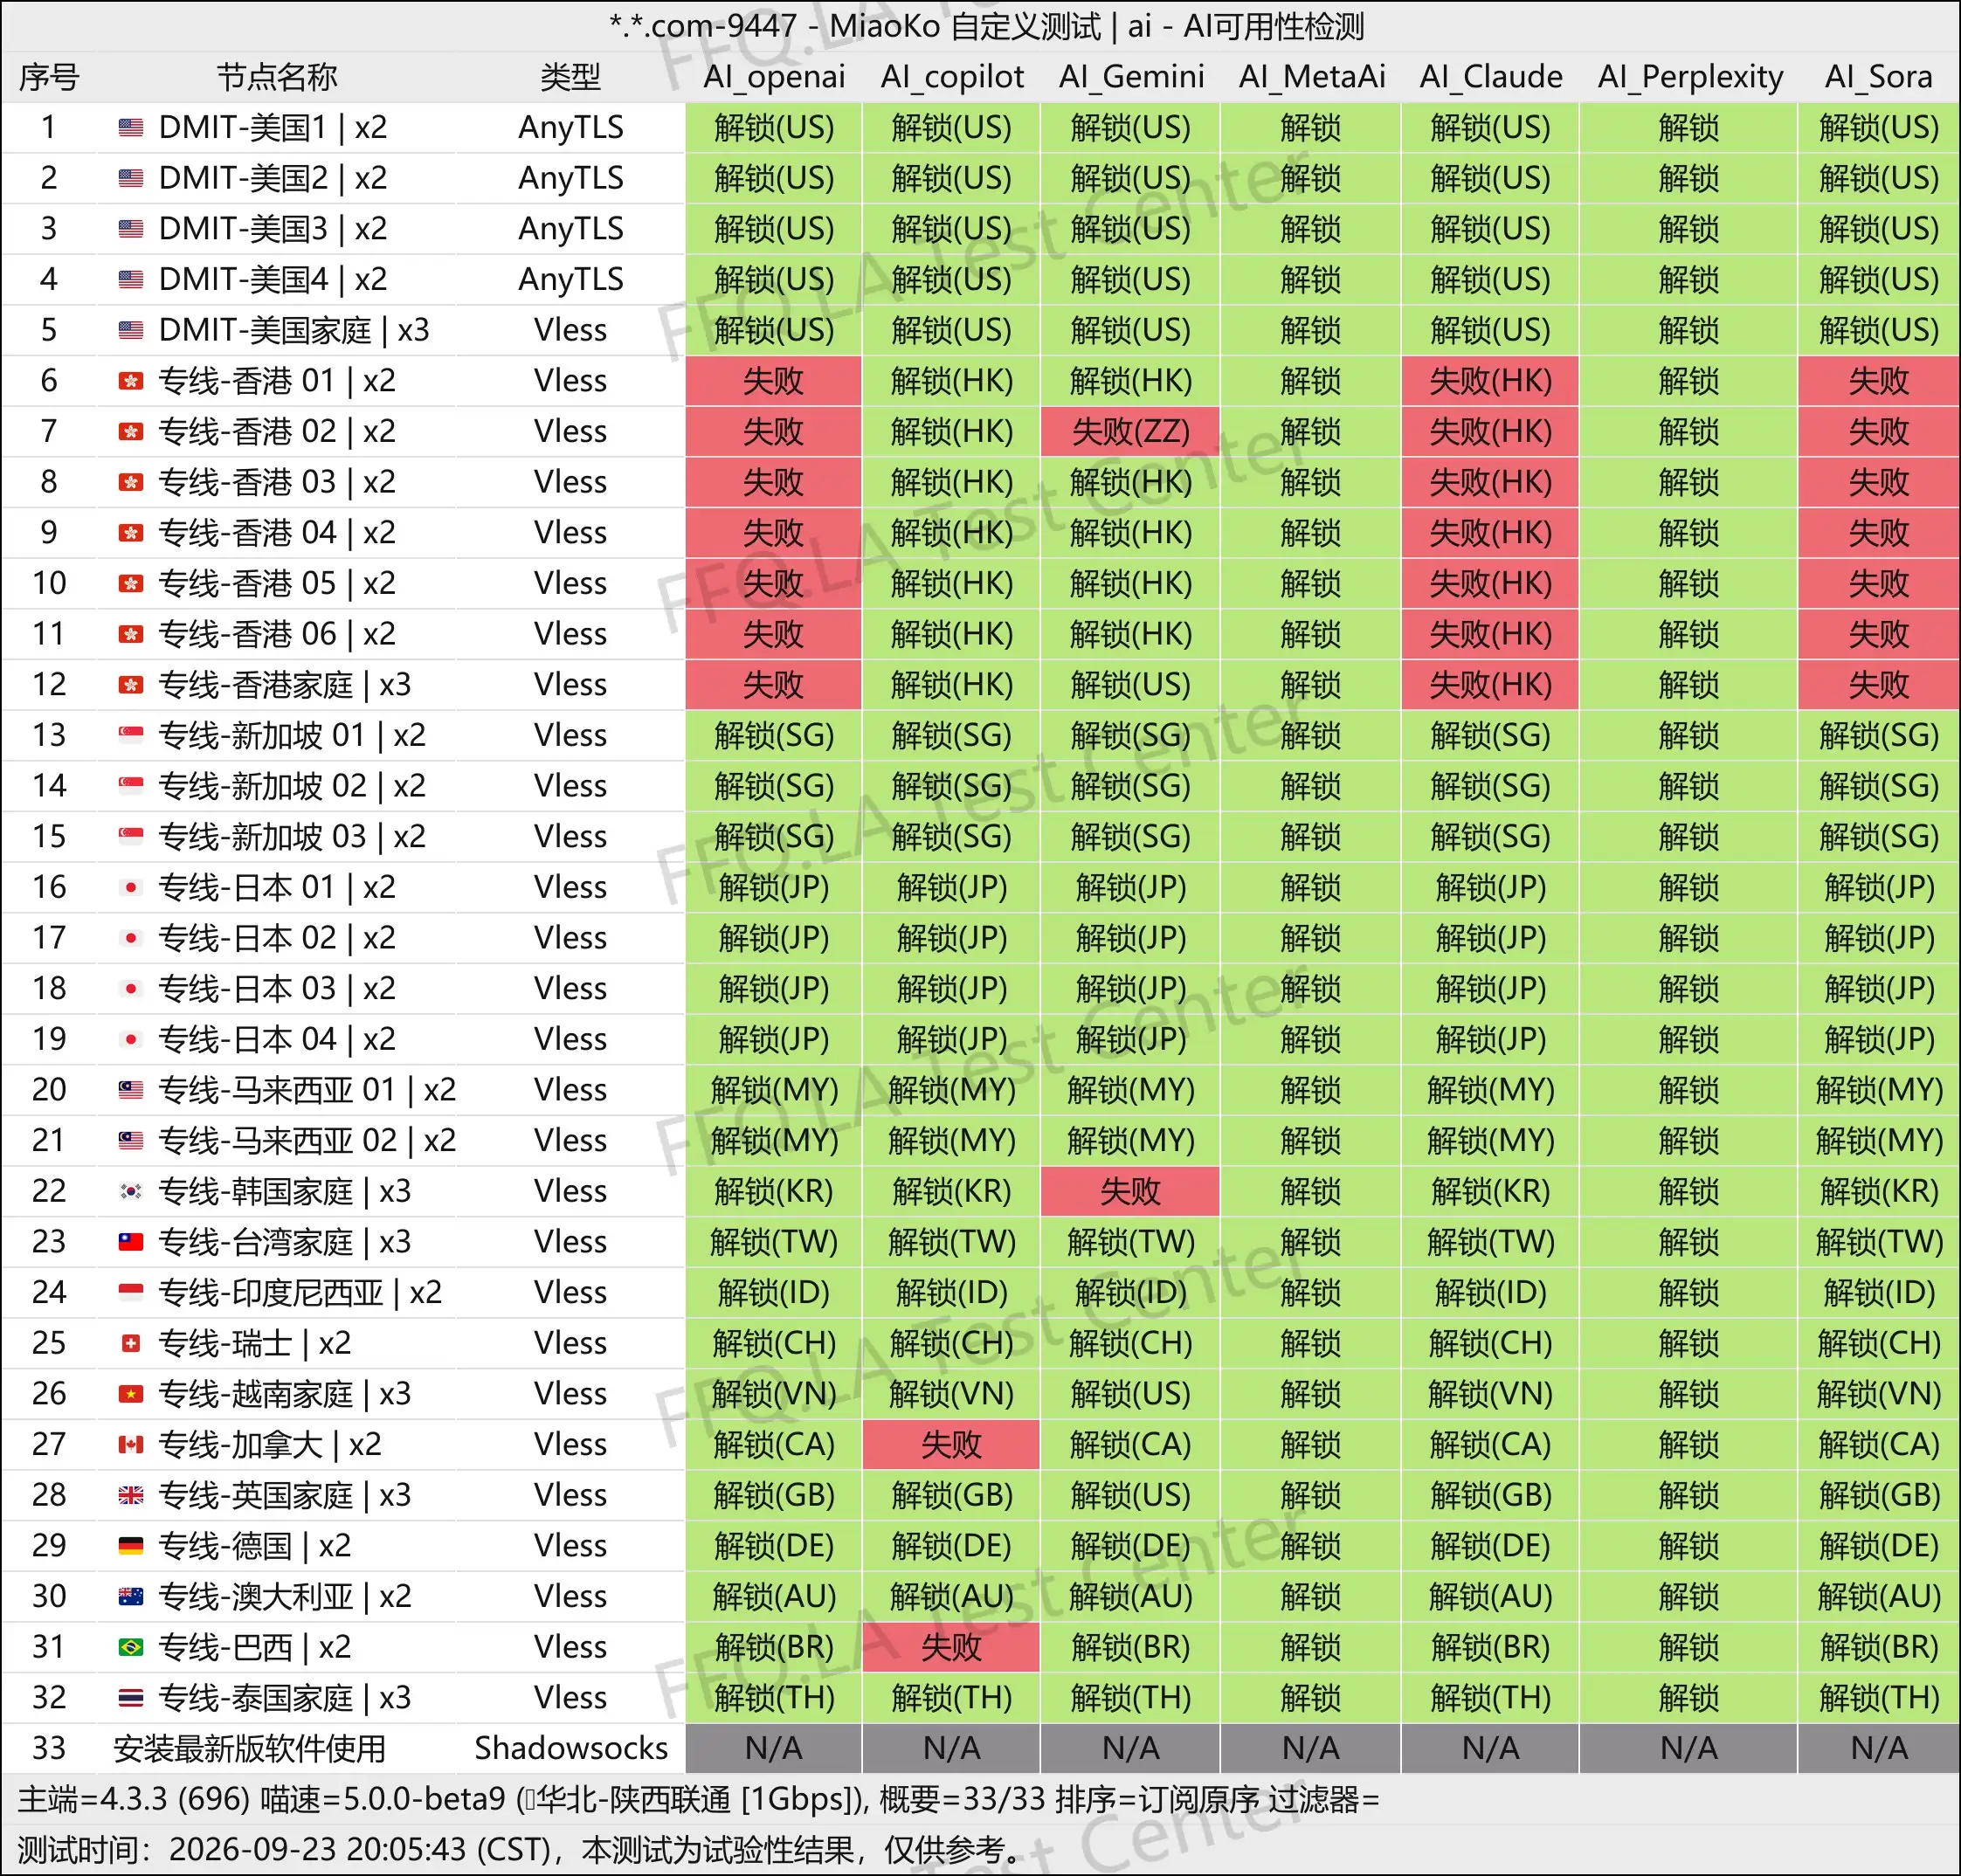This screenshot has height=1876, width=1961.
Task: Click the AI_Sora column header
Action: (1878, 77)
